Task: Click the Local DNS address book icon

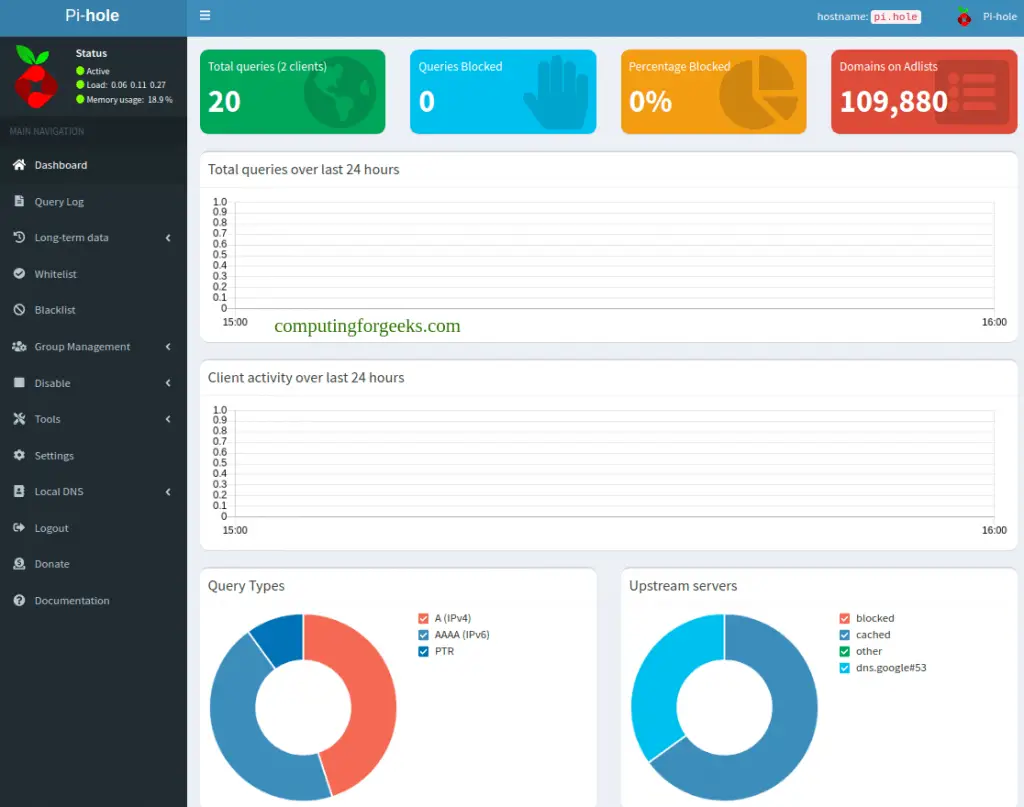Action: pos(20,491)
